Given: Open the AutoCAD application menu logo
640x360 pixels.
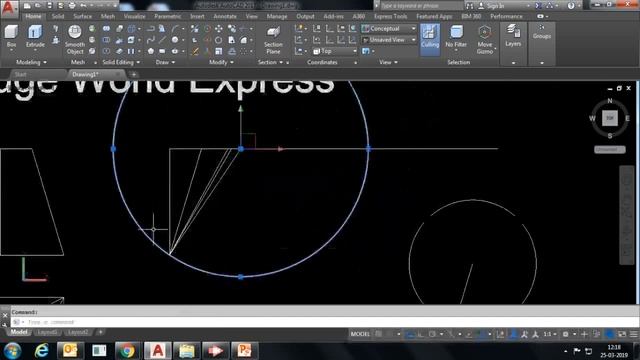Looking at the screenshot, I should [9, 8].
